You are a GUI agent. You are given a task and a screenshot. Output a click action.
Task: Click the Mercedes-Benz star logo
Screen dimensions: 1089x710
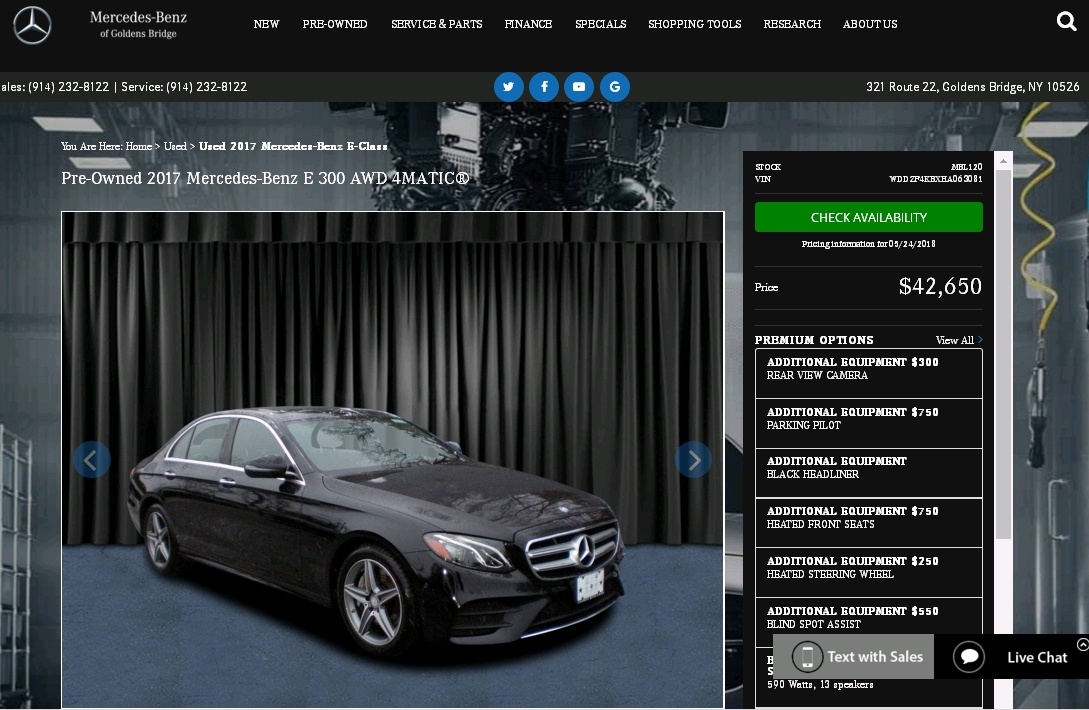pyautogui.click(x=32, y=25)
